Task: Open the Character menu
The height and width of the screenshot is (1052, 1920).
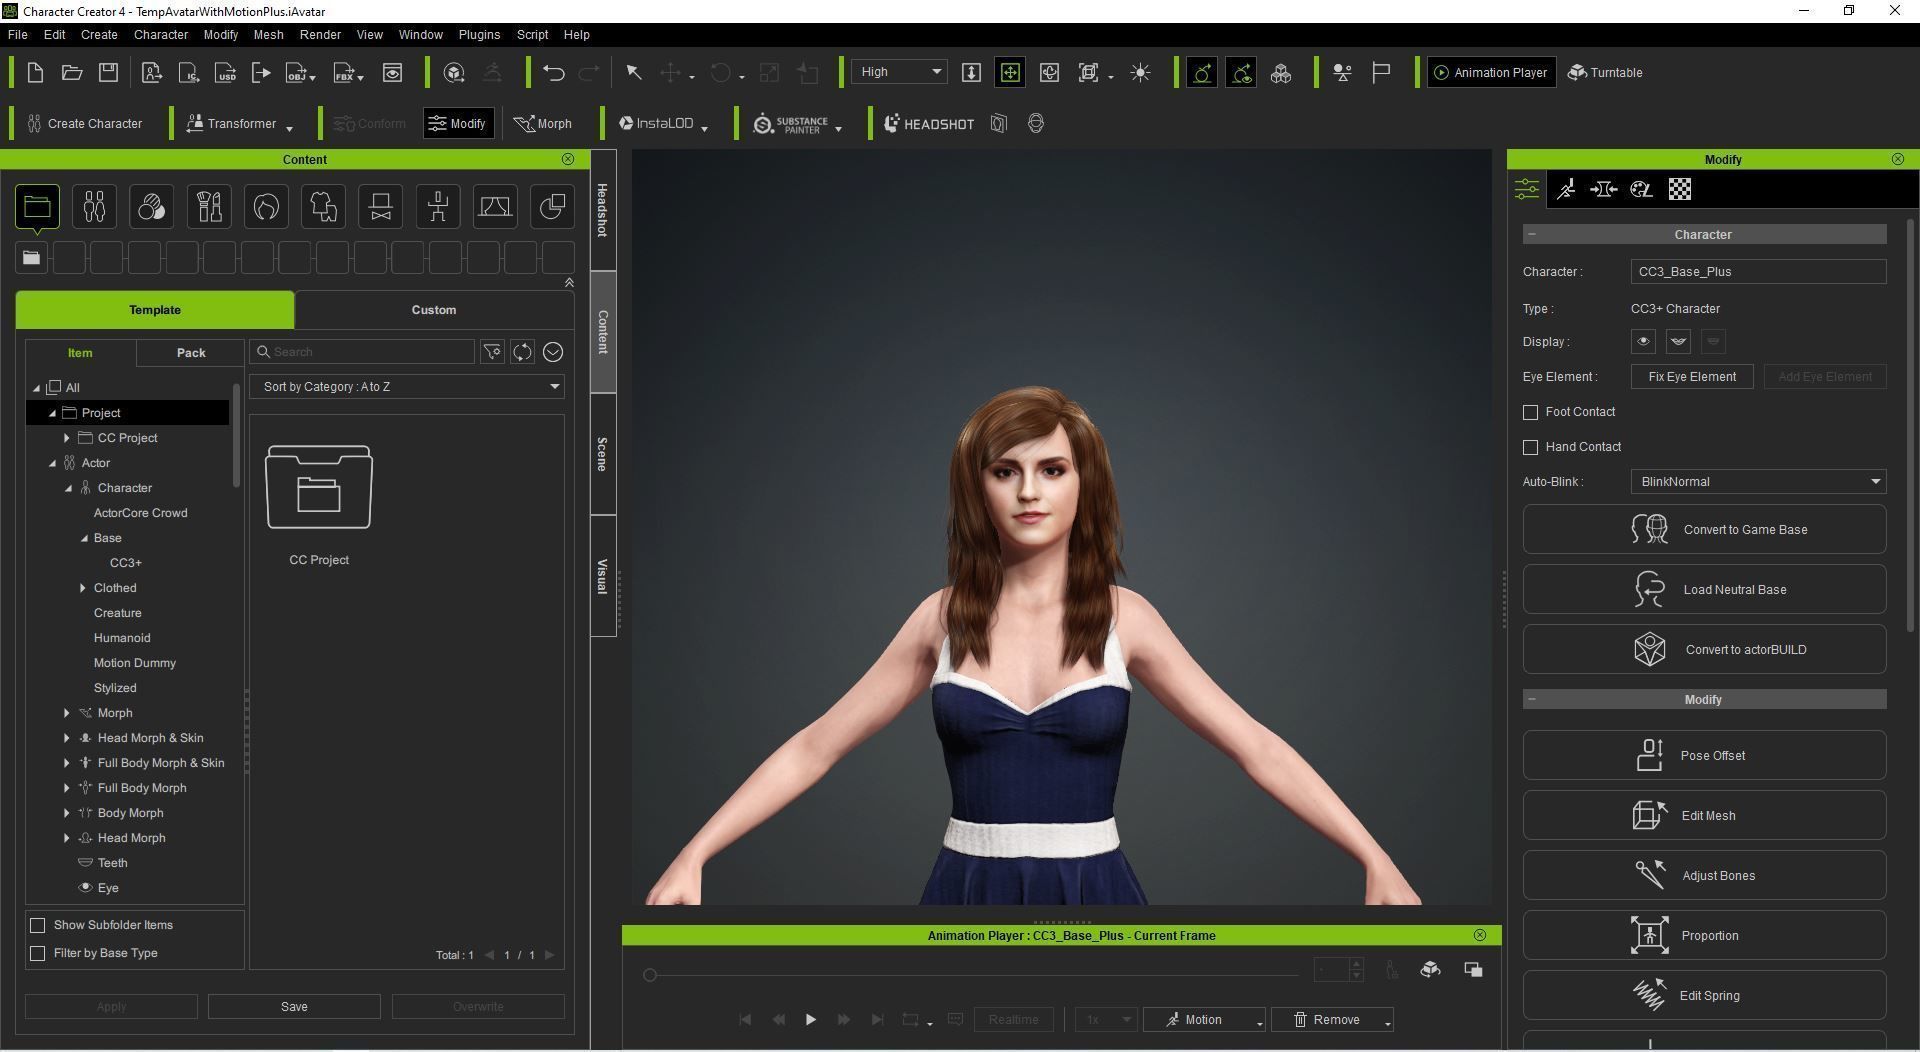Action: pos(161,35)
